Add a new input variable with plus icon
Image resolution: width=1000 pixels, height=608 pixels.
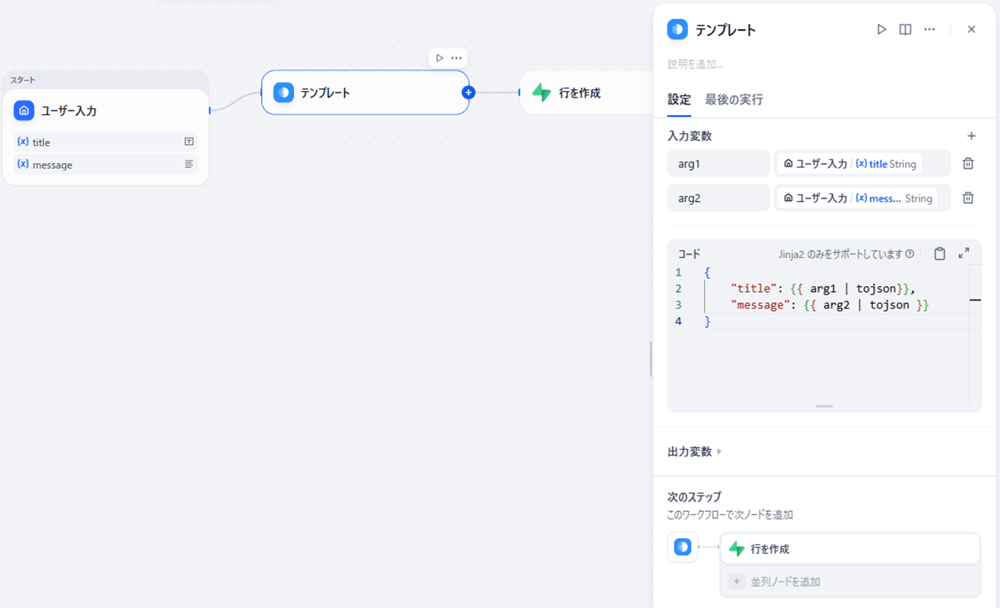pos(970,136)
